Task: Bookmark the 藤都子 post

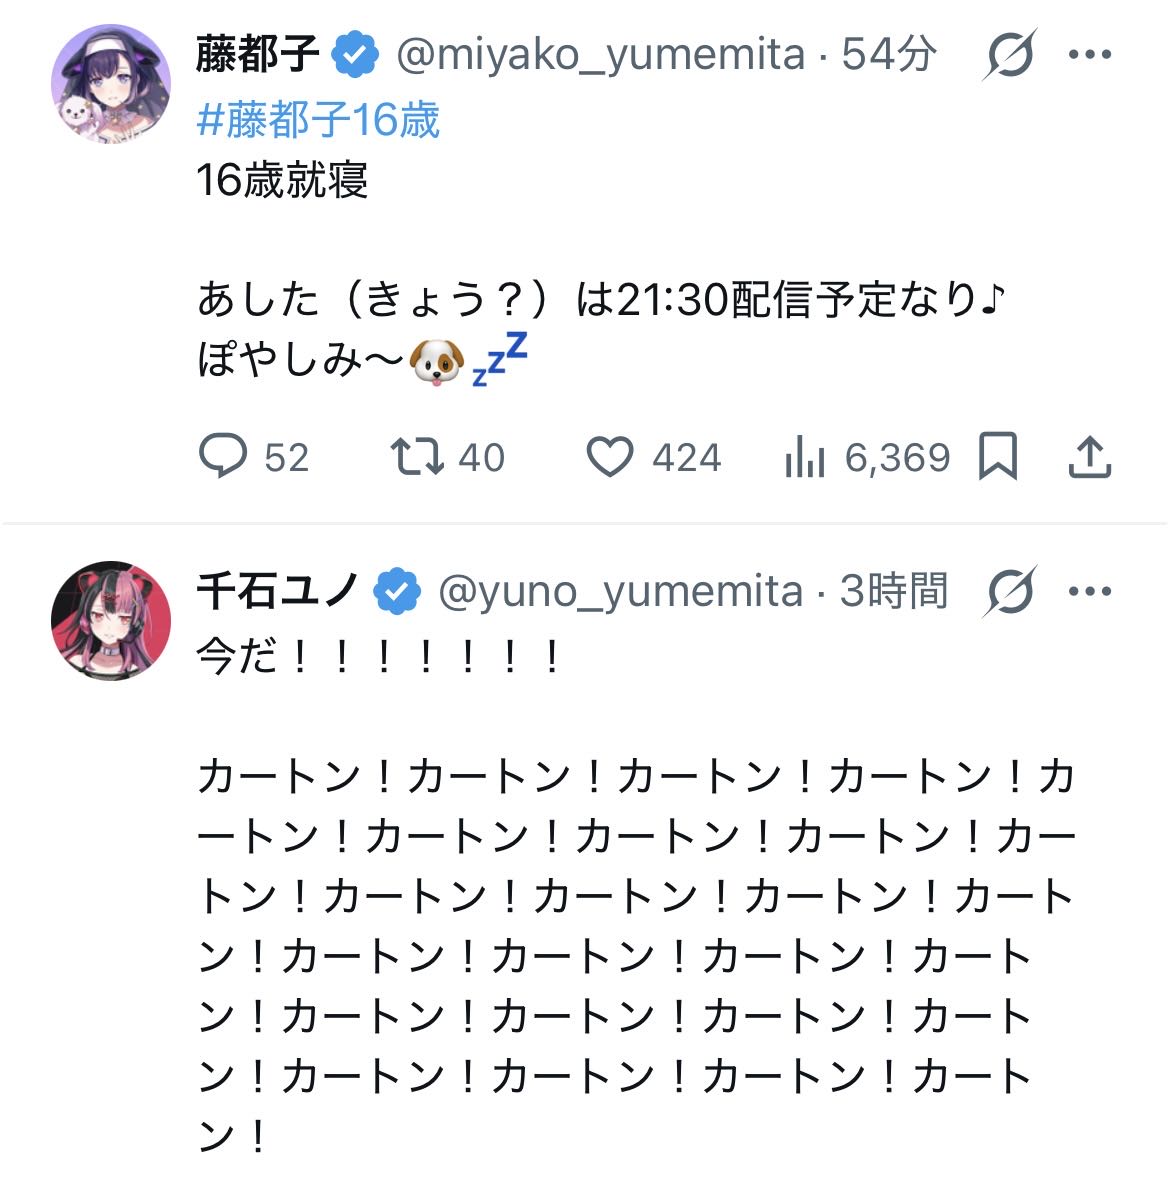Action: coord(997,456)
